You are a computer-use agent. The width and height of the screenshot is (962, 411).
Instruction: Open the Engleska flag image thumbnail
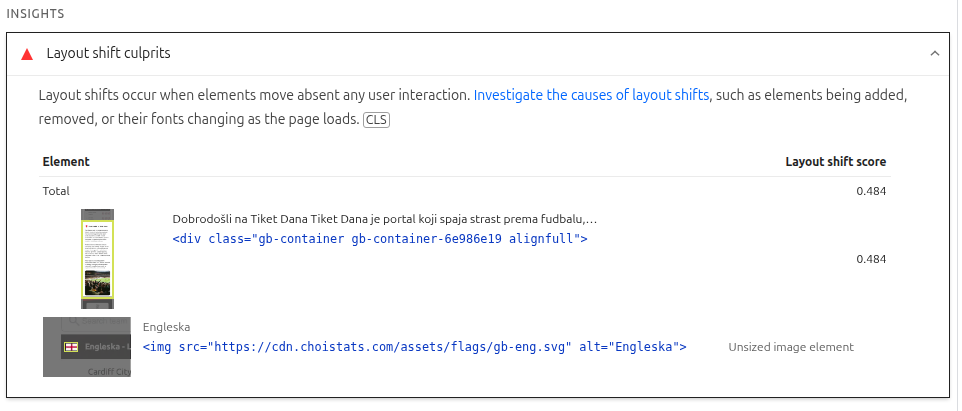(87, 347)
